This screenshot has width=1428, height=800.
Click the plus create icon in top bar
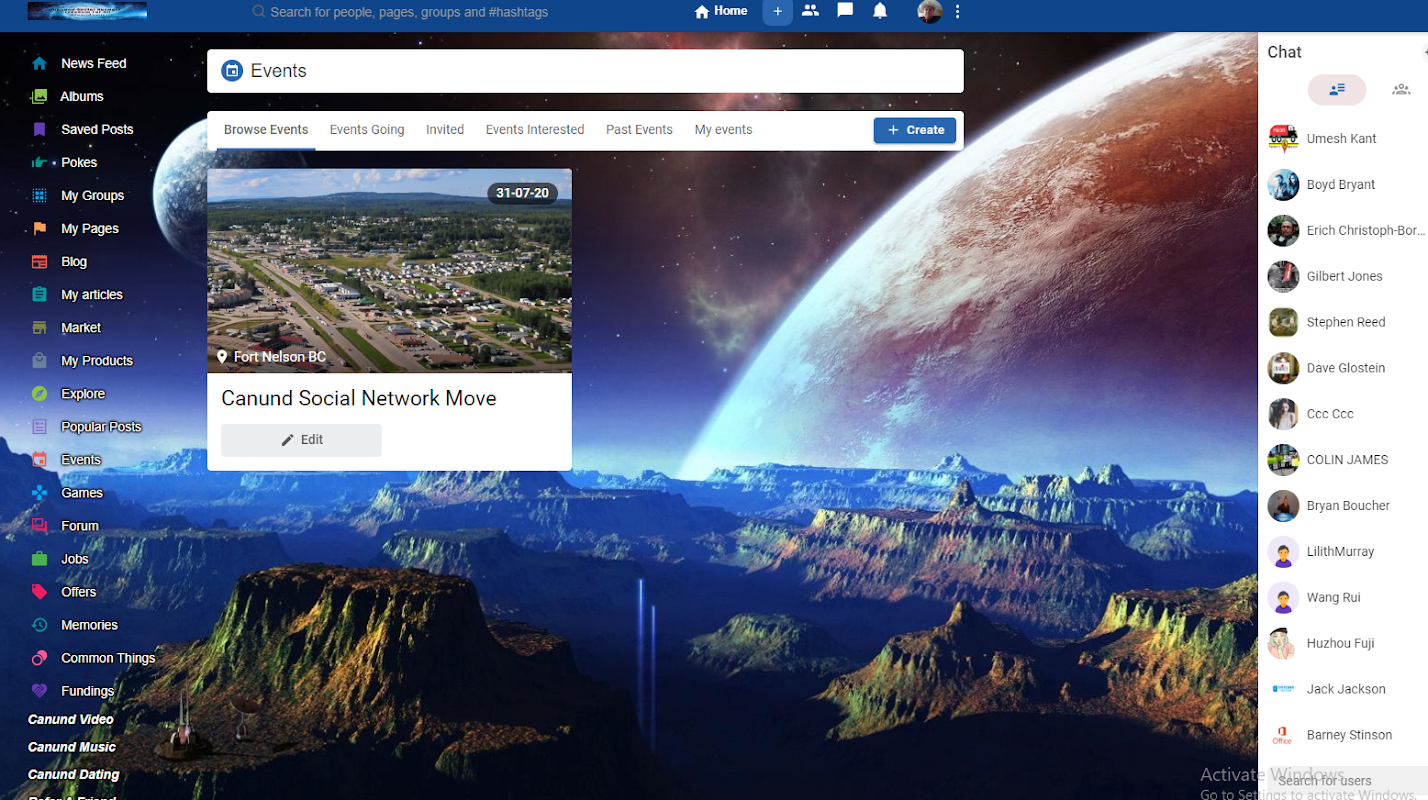click(778, 11)
